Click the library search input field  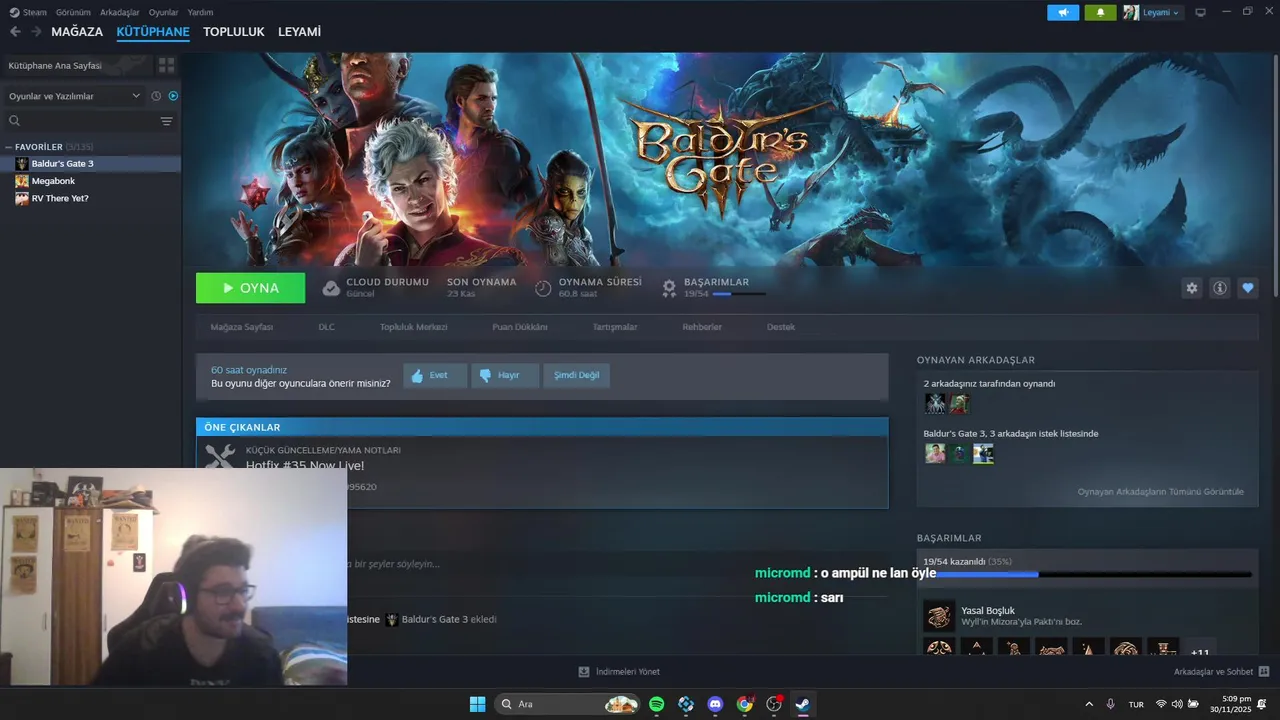(x=90, y=121)
